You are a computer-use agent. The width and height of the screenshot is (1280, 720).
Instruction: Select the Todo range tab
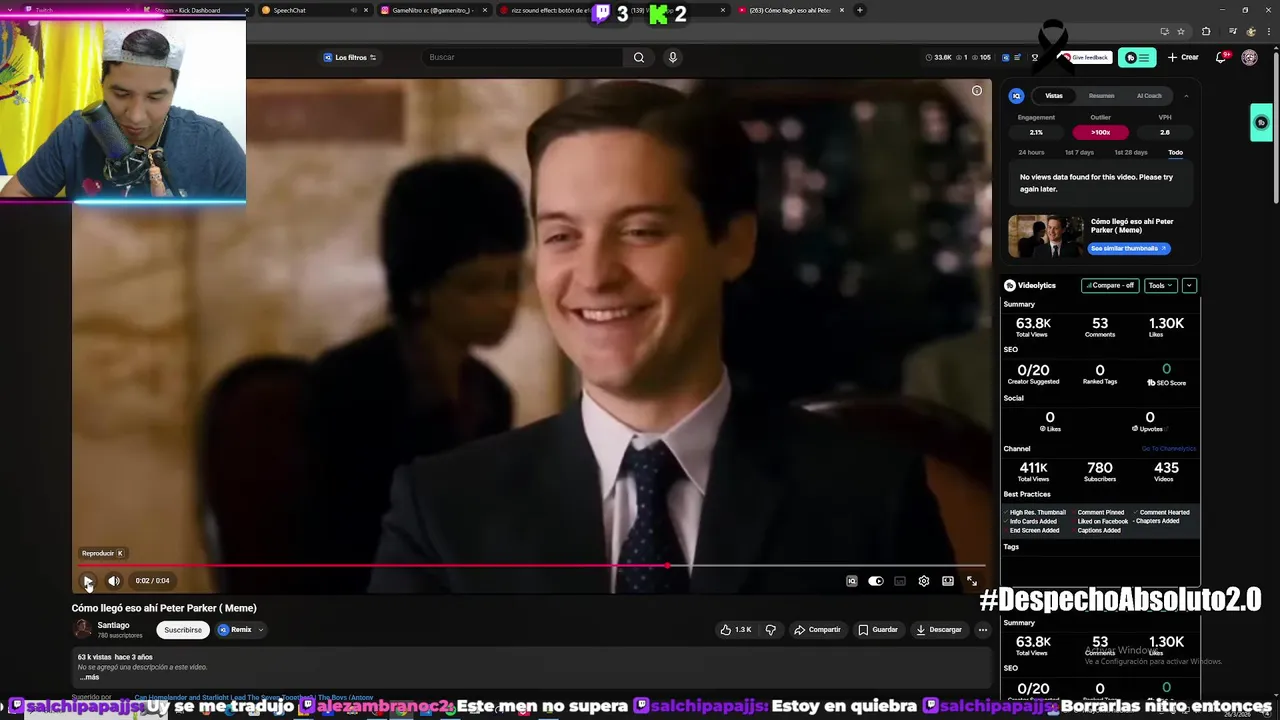click(x=1175, y=153)
